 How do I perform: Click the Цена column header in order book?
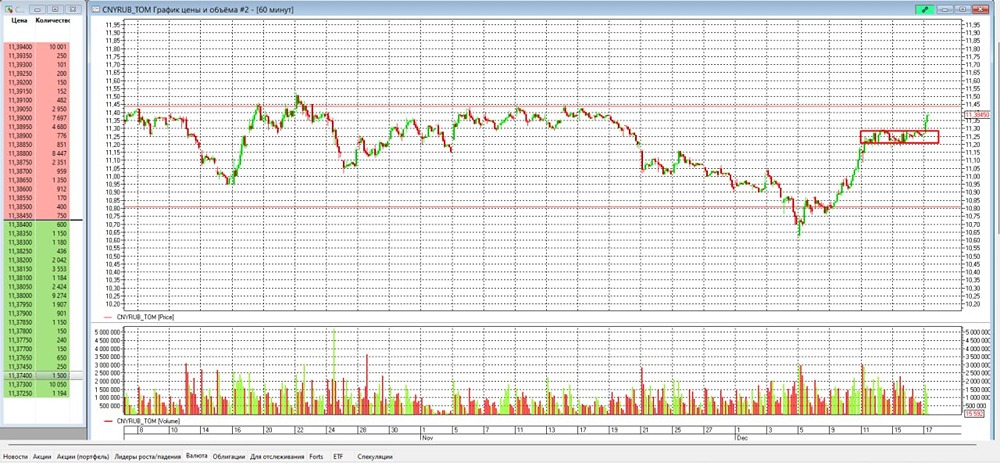point(18,20)
